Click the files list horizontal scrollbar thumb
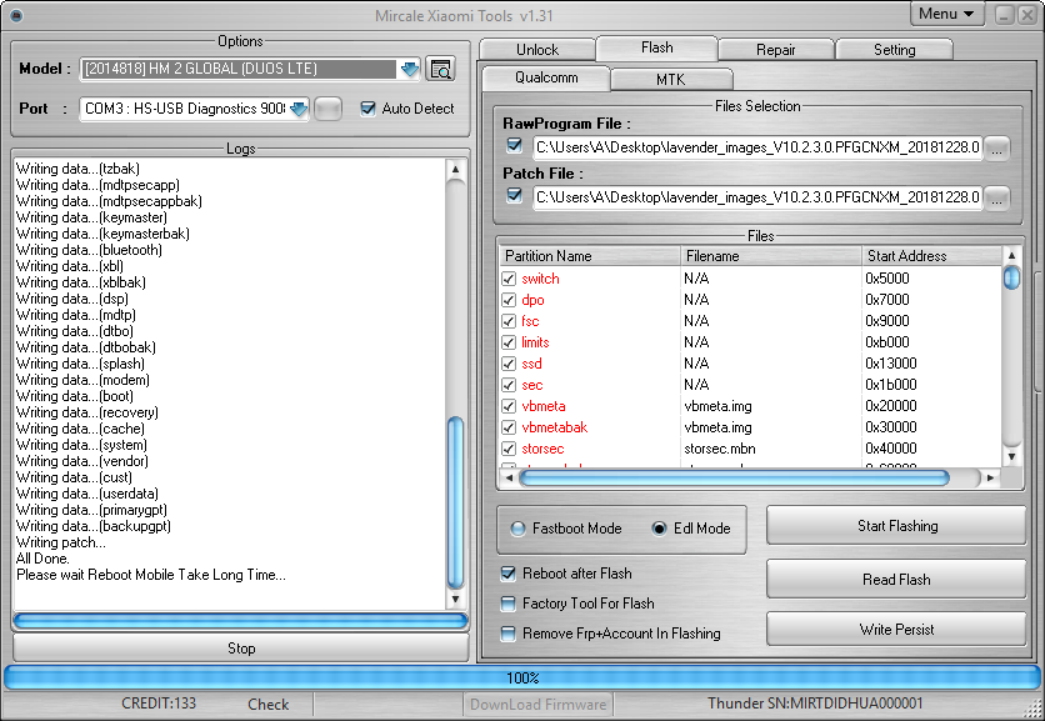This screenshot has height=721, width=1045. (x=734, y=478)
